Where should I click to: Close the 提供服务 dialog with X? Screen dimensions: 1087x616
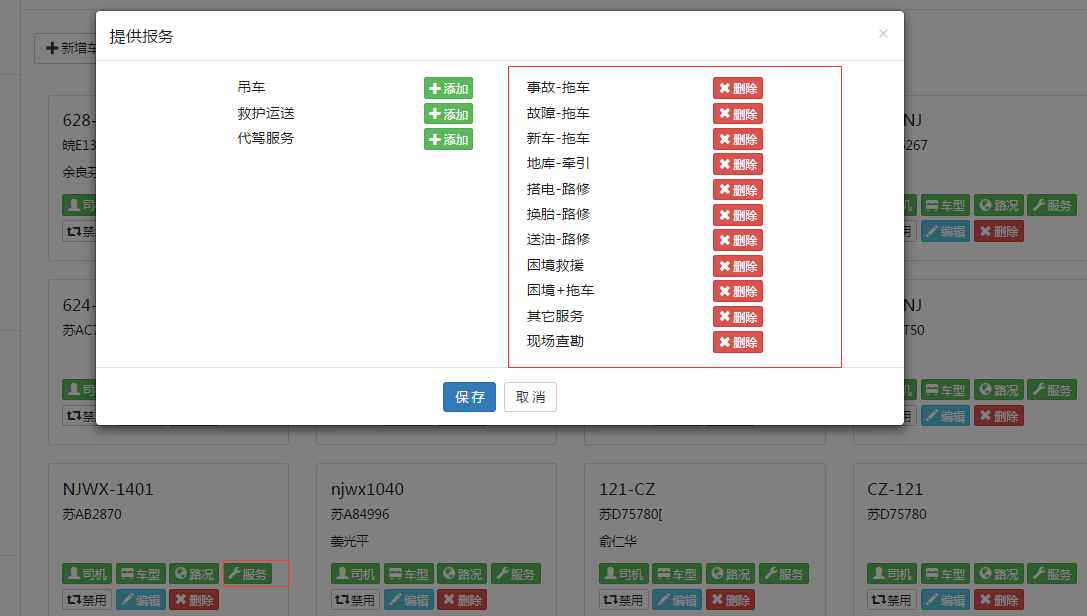pos(882,34)
